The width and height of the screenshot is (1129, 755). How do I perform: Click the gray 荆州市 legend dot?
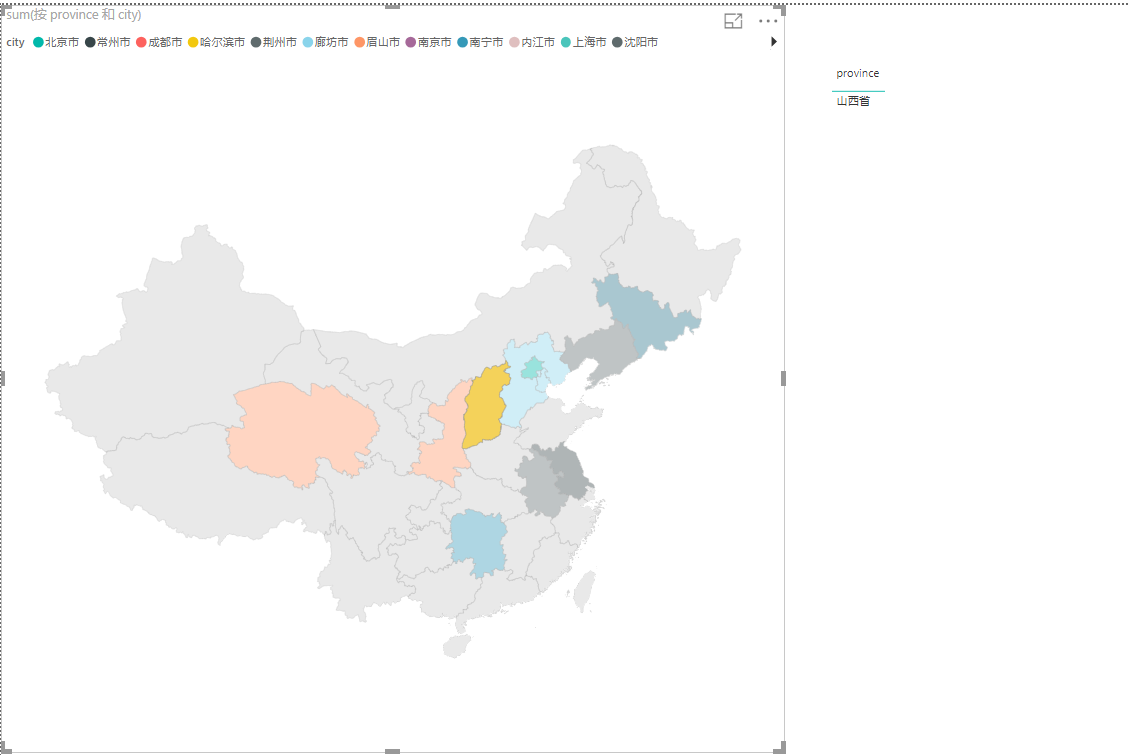254,42
